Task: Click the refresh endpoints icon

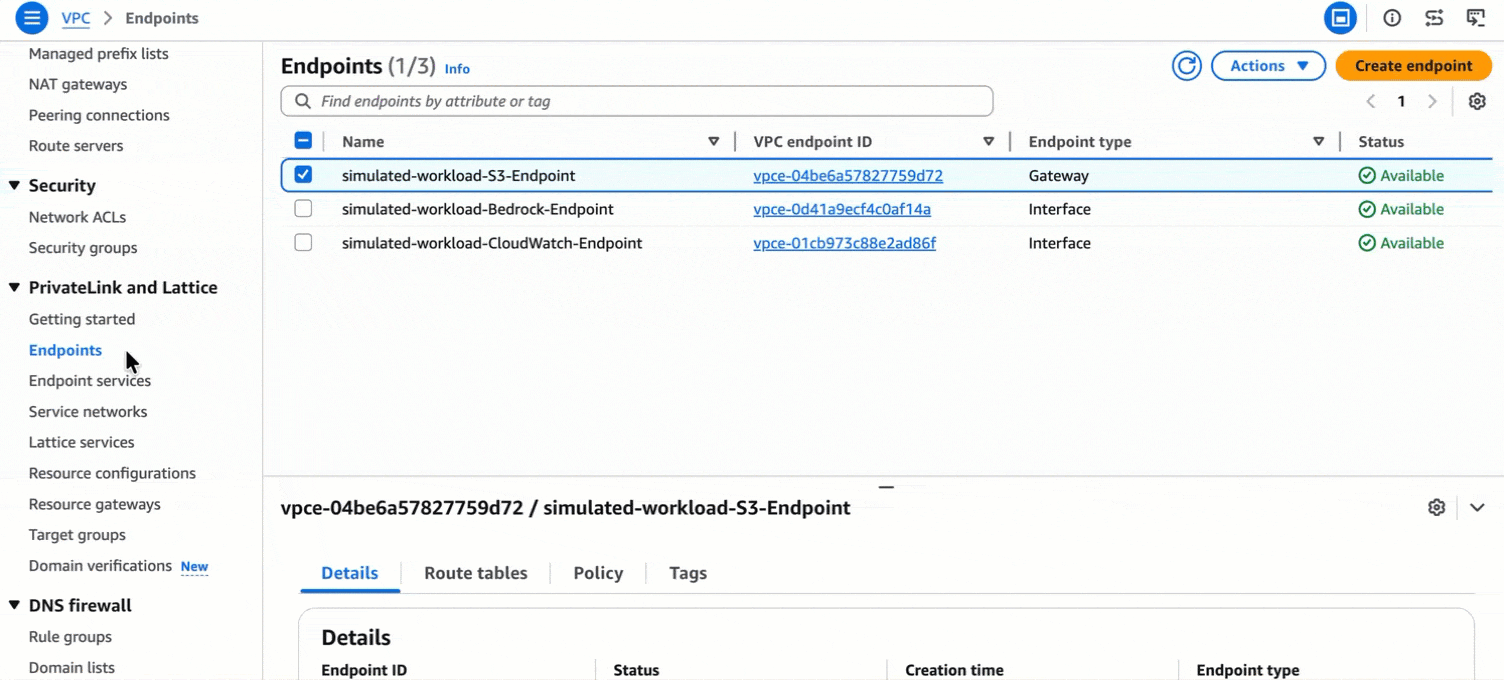Action: (1186, 66)
